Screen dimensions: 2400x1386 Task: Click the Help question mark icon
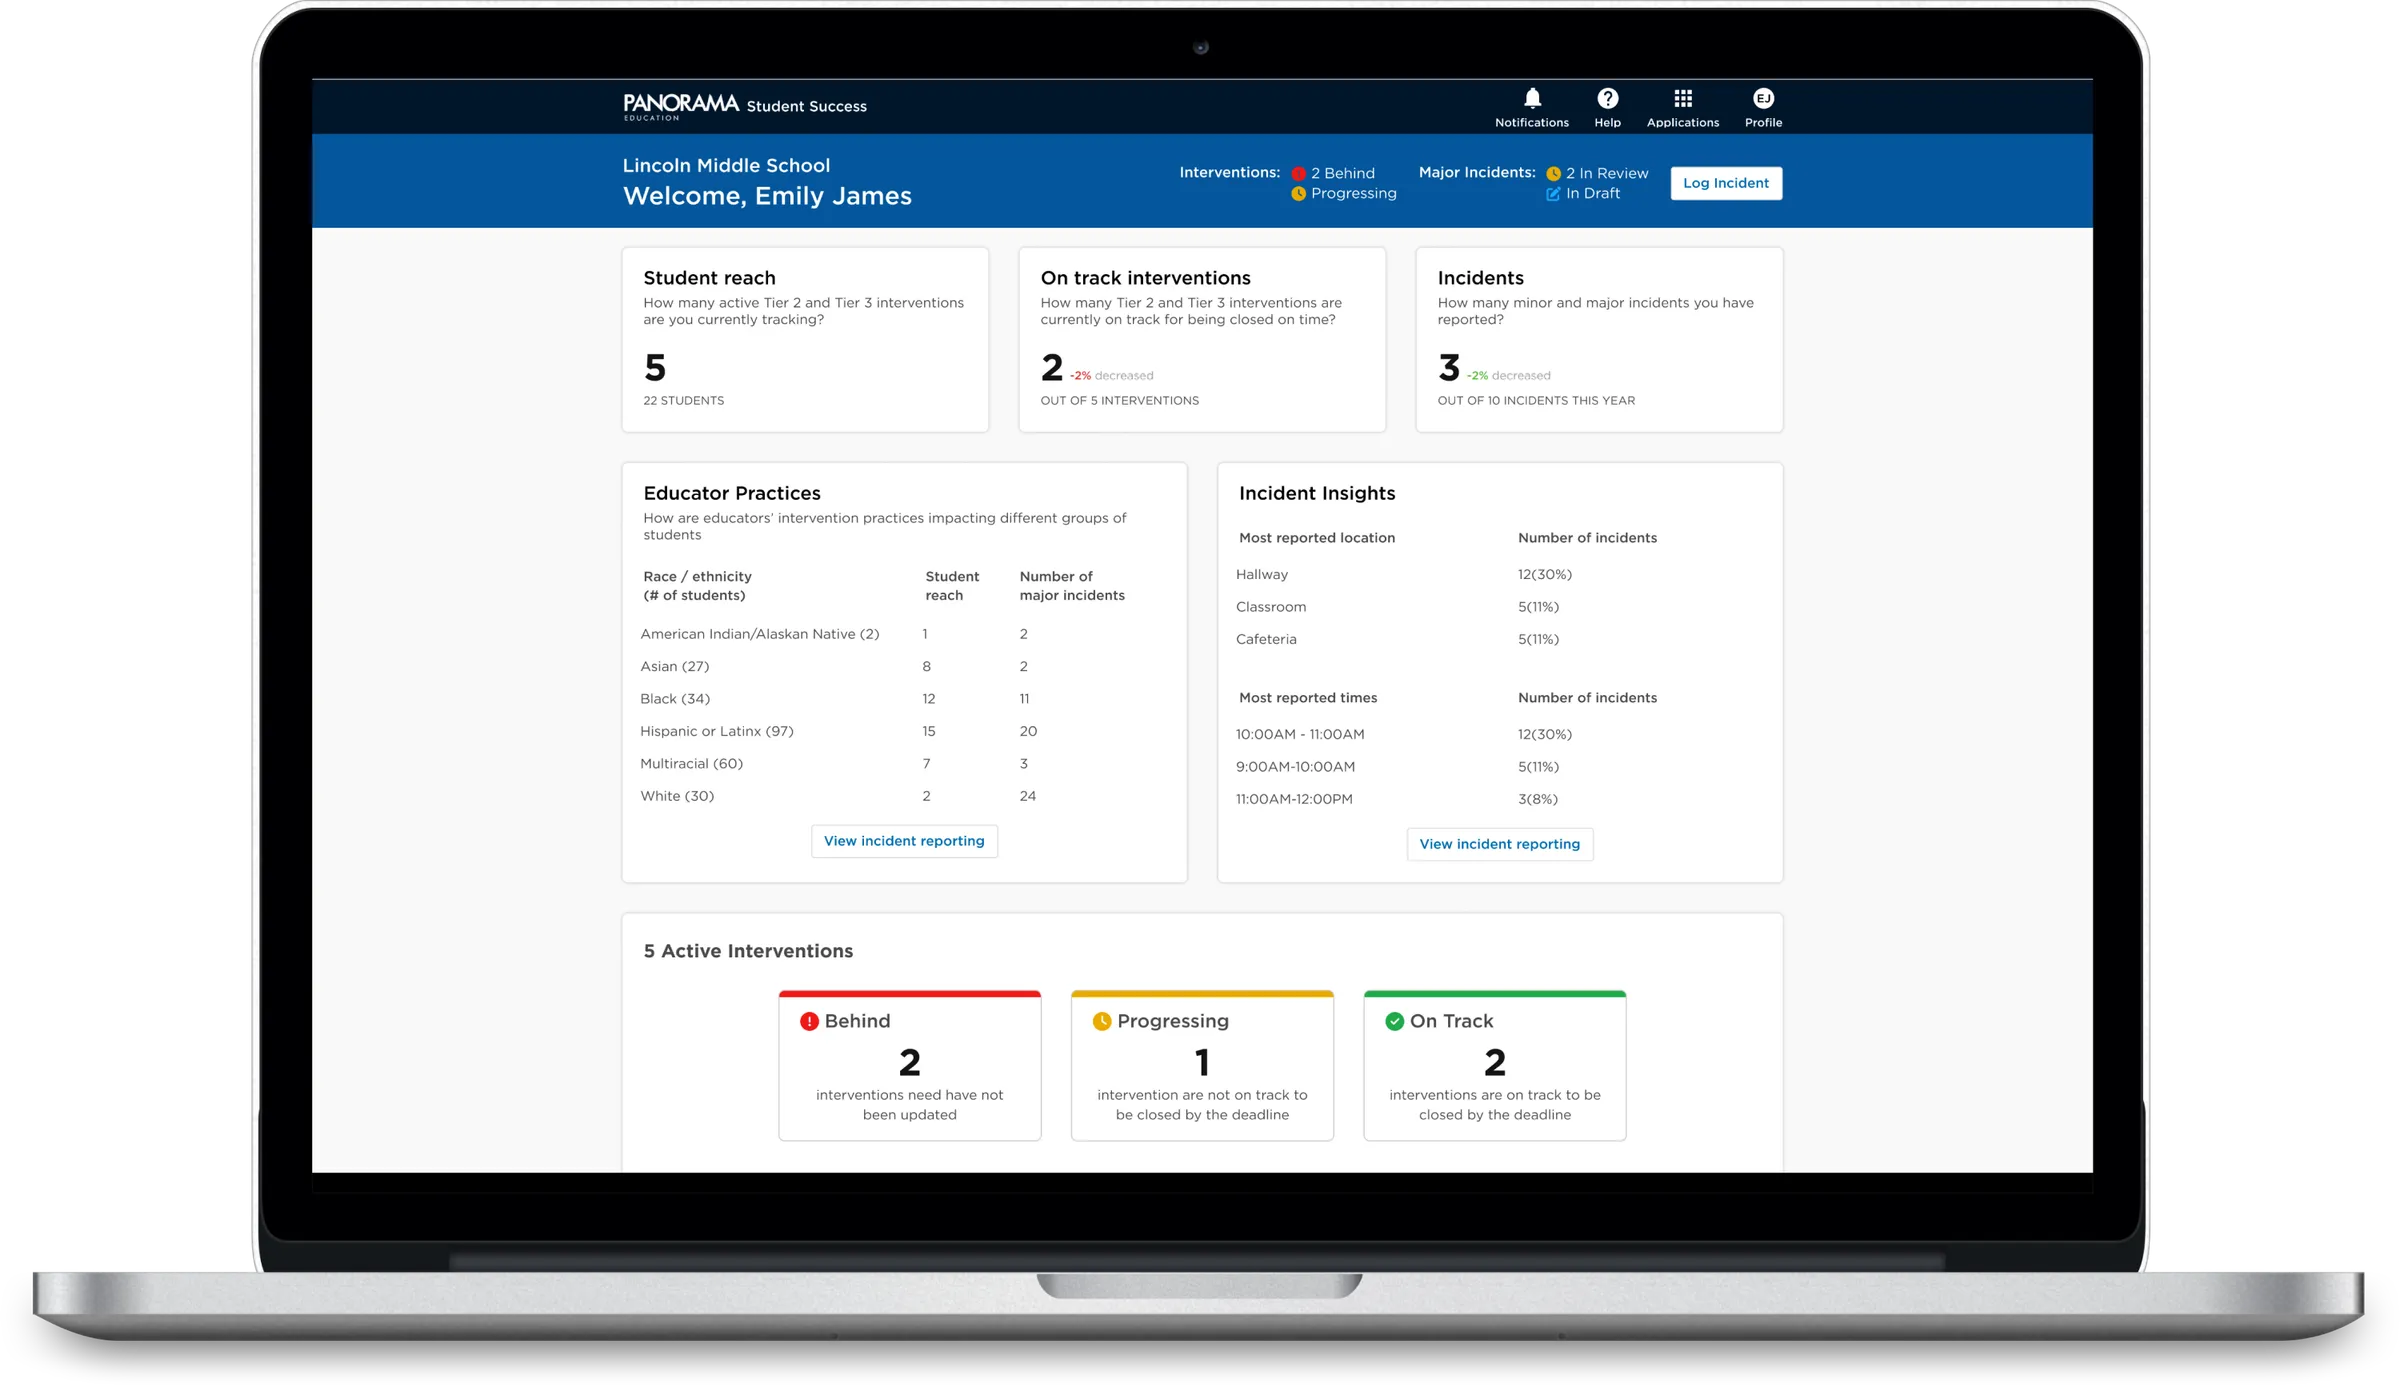coord(1607,98)
